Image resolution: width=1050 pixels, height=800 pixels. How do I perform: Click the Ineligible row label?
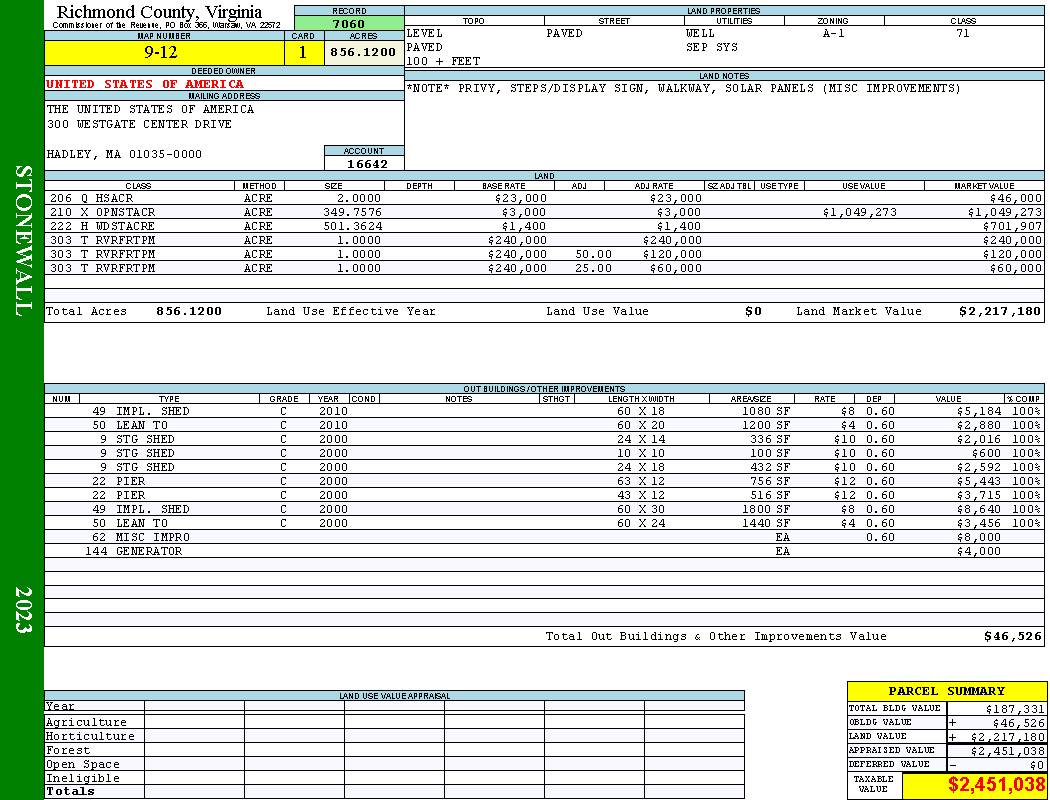[82, 779]
